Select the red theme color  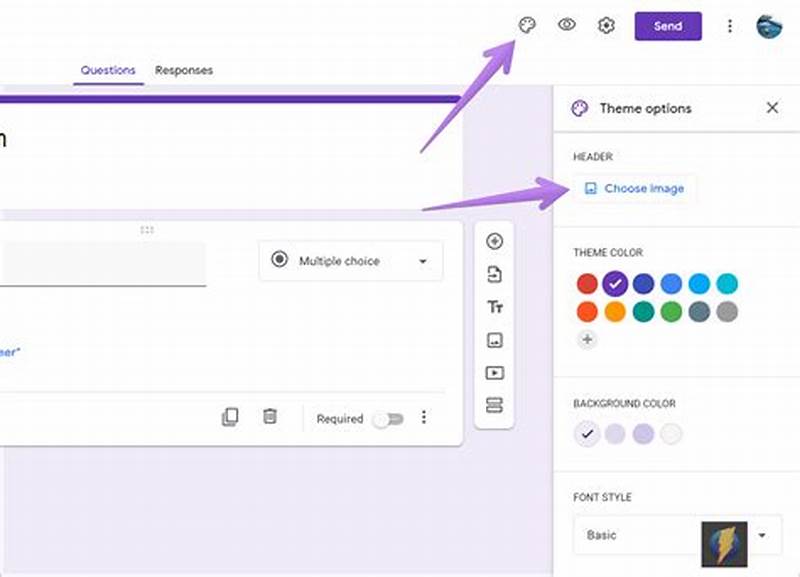pos(585,283)
